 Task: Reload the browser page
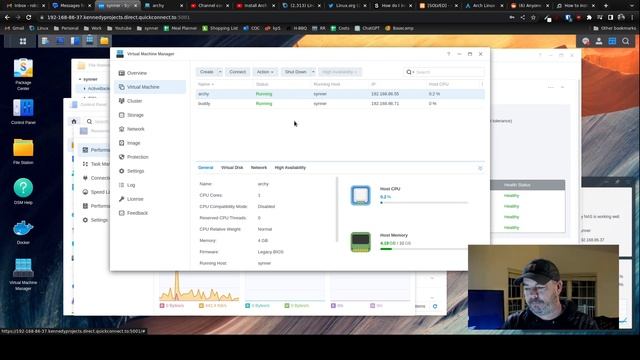click(x=28, y=18)
